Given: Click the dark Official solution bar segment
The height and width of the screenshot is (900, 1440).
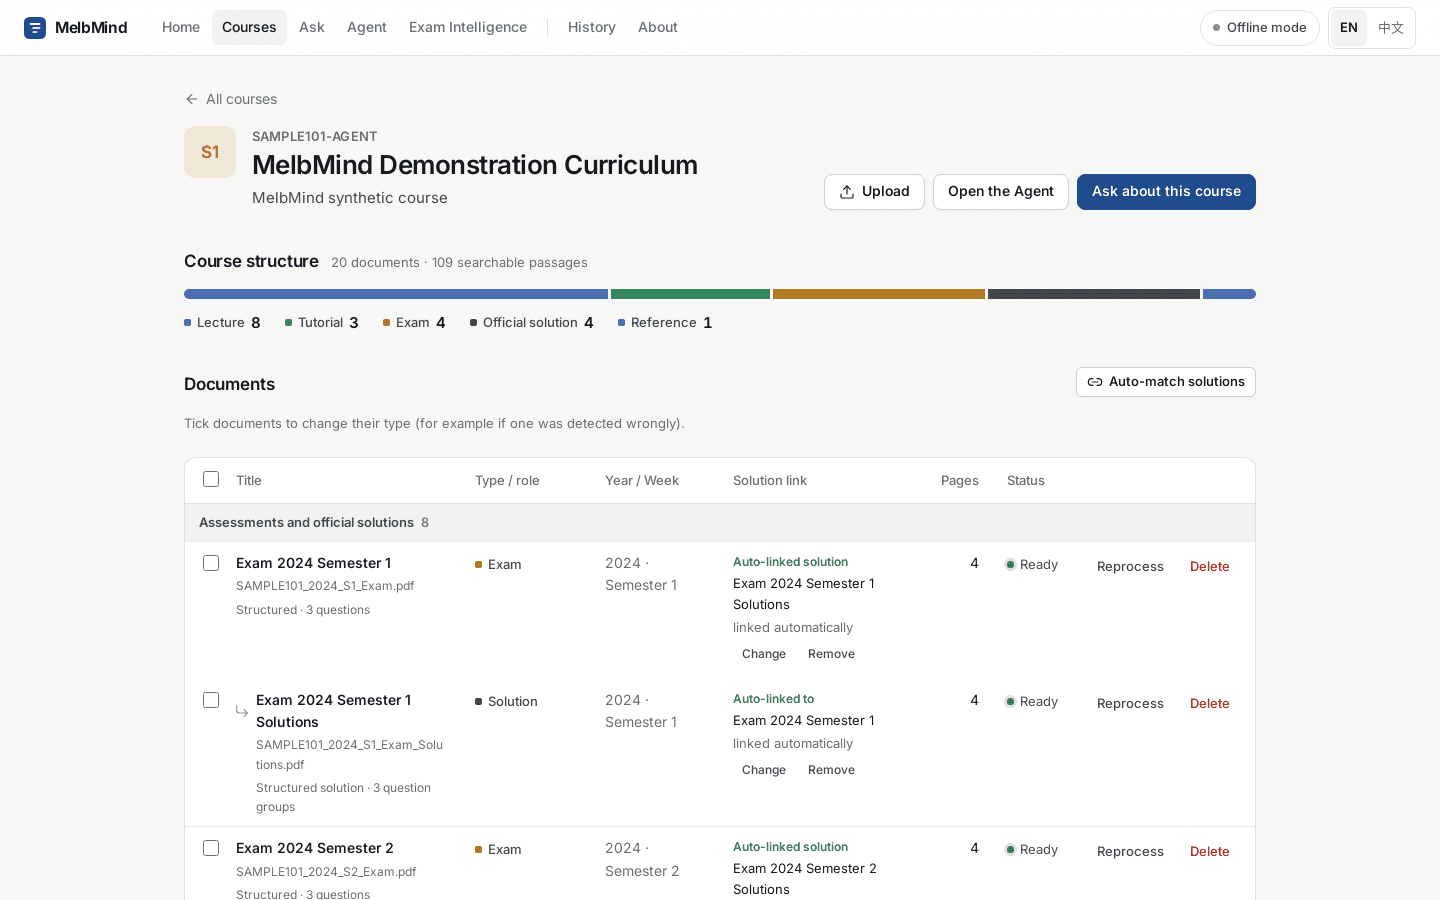Looking at the screenshot, I should [1094, 294].
